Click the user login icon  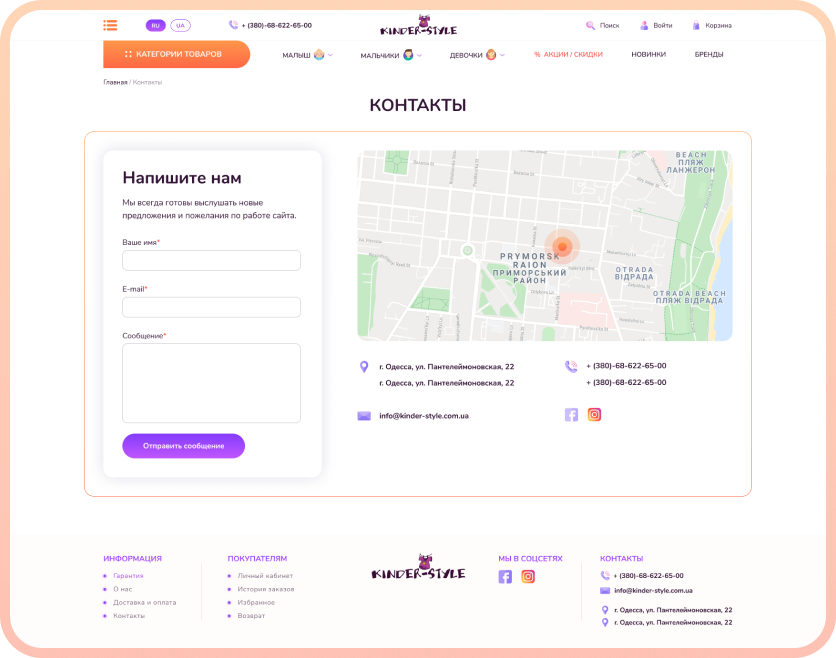click(644, 25)
